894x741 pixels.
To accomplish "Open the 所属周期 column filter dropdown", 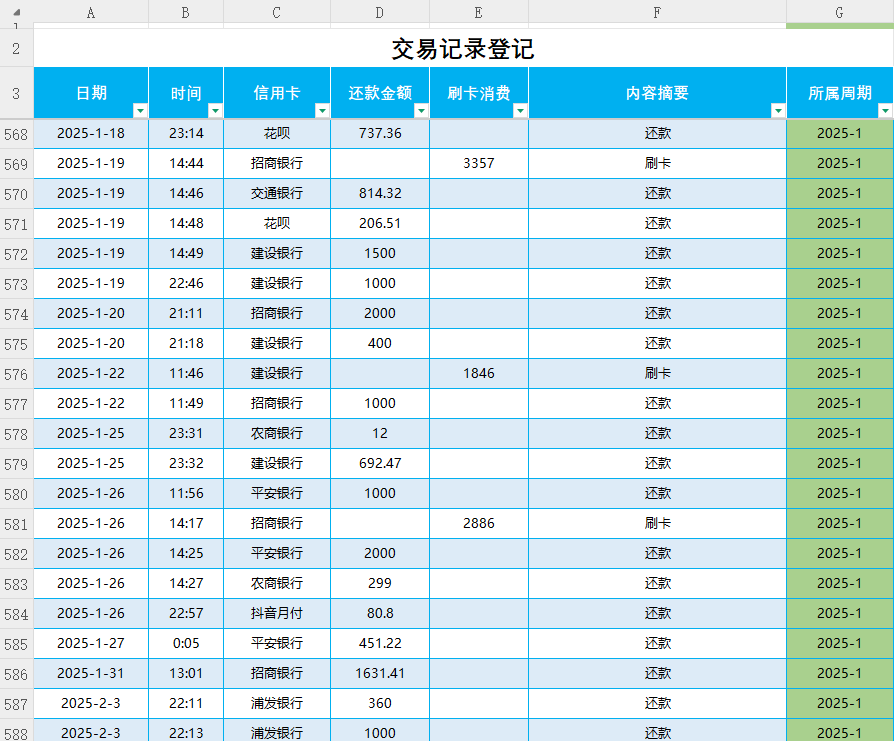I will click(x=885, y=111).
